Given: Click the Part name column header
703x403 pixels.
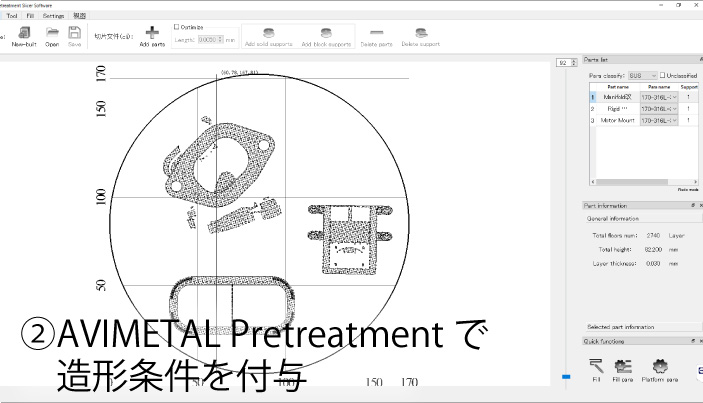Looking at the screenshot, I should [x=618, y=87].
